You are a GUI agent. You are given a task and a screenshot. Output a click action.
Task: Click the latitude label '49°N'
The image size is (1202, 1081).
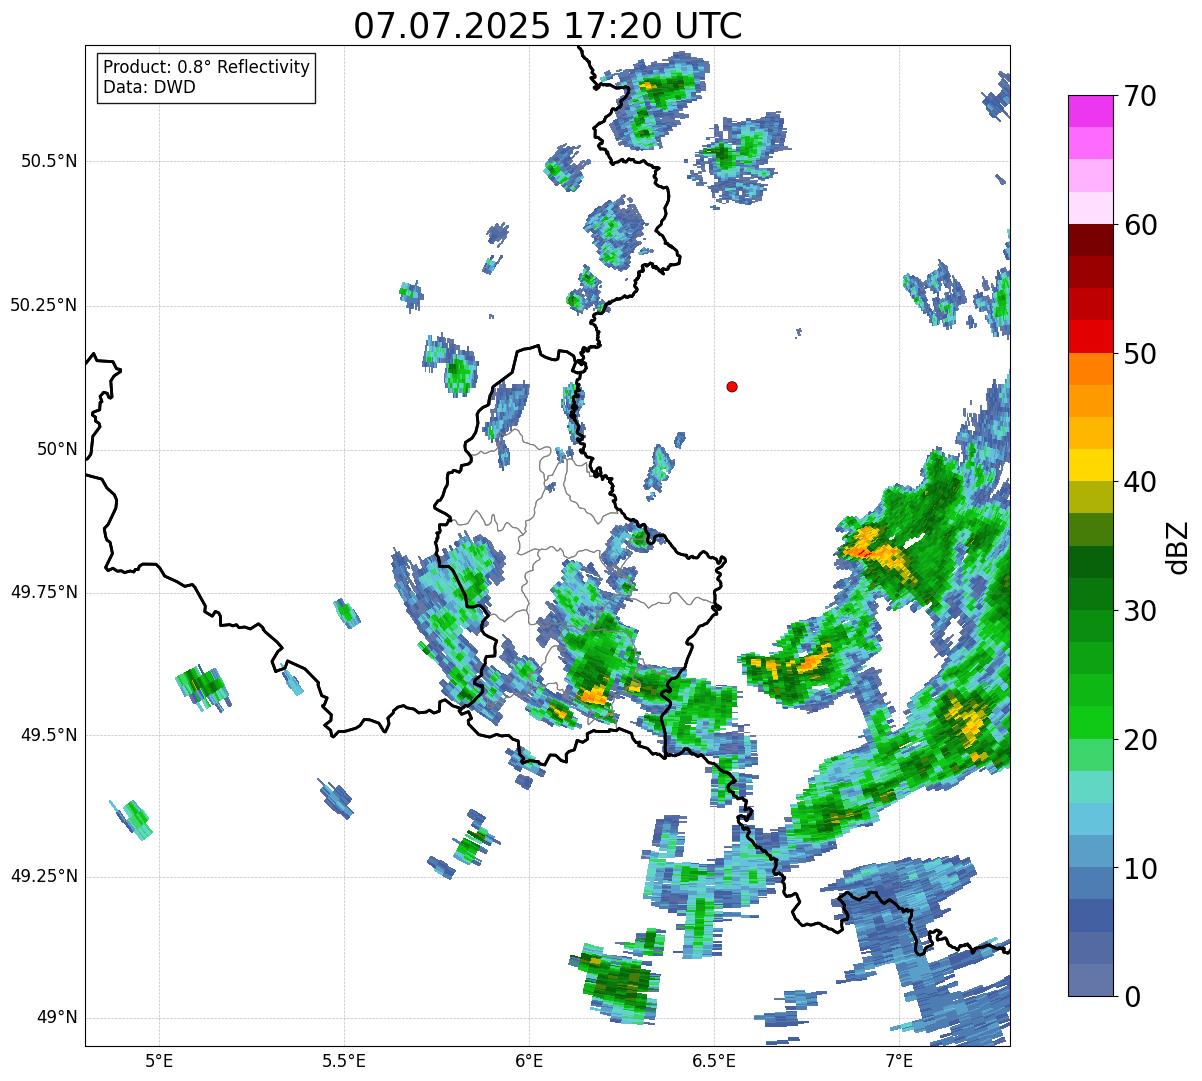pos(57,1018)
